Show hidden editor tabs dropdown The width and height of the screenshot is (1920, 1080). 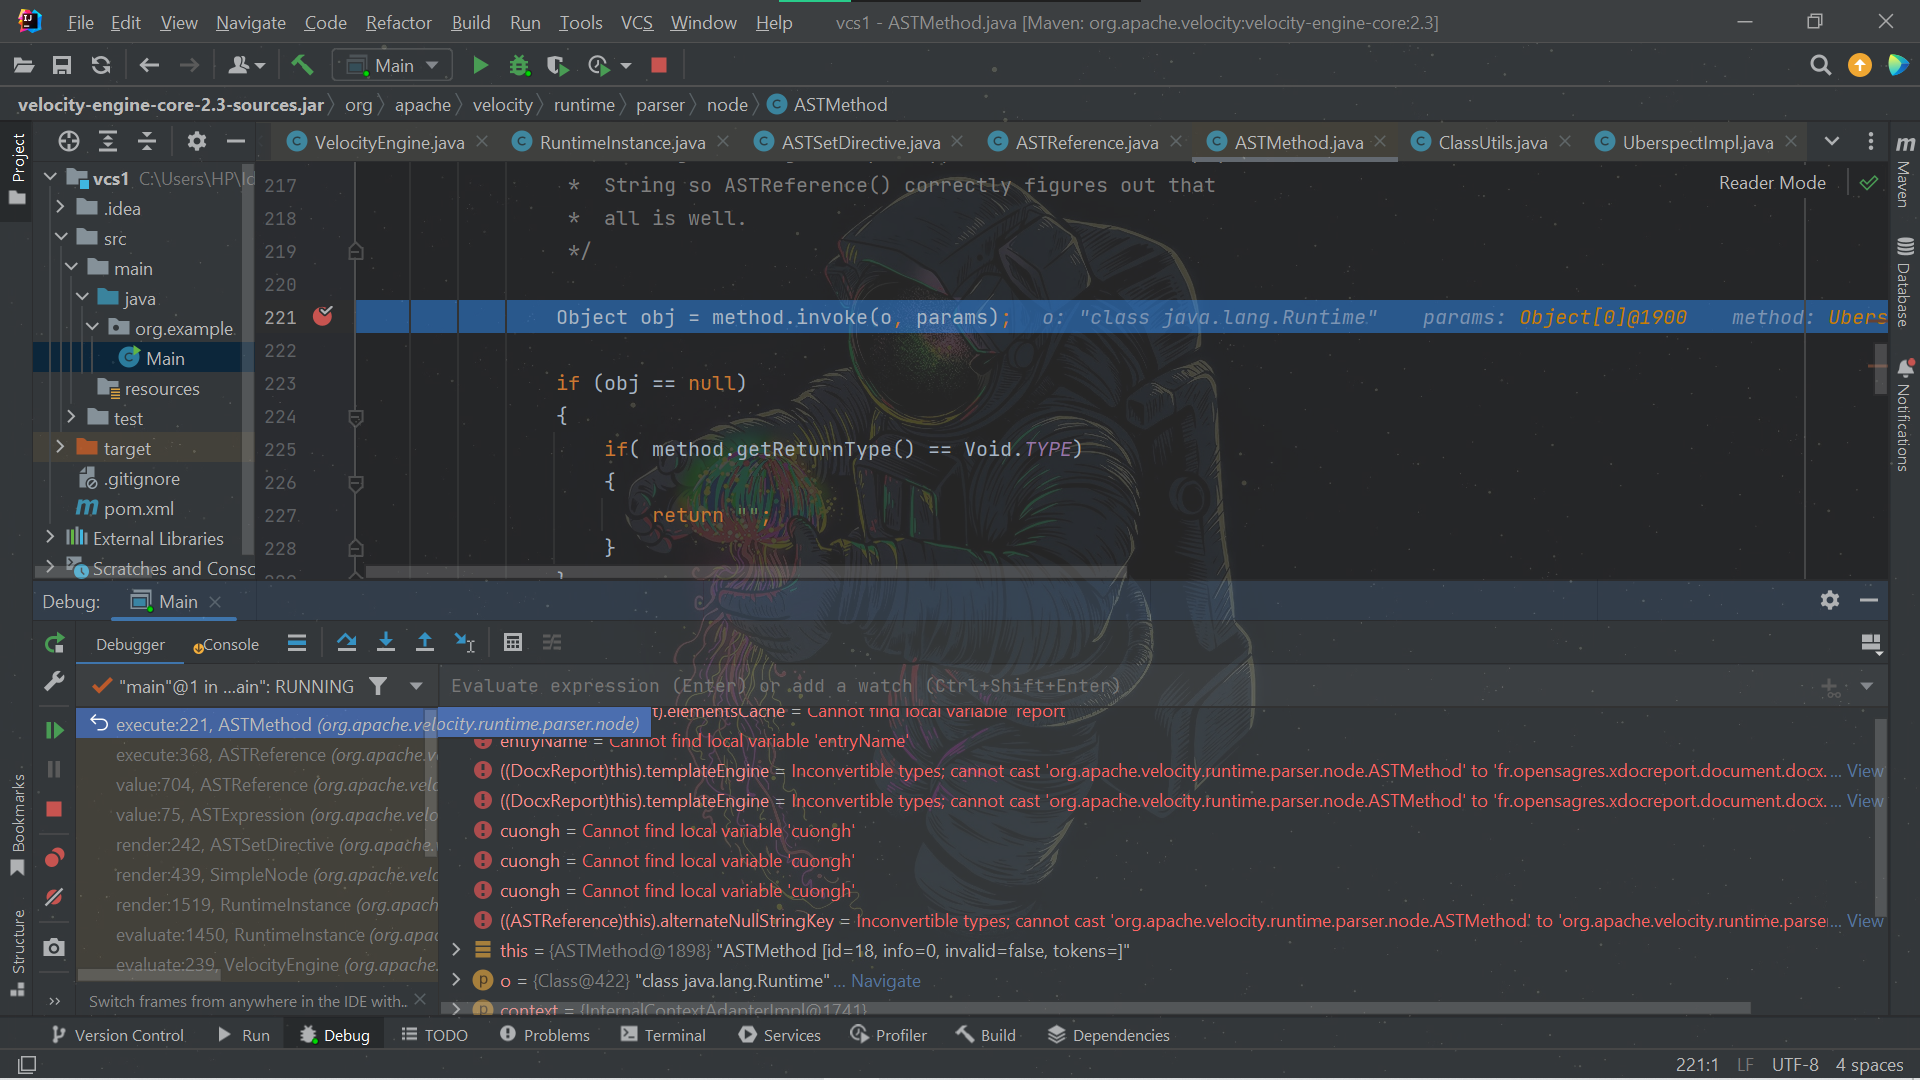(x=1832, y=142)
